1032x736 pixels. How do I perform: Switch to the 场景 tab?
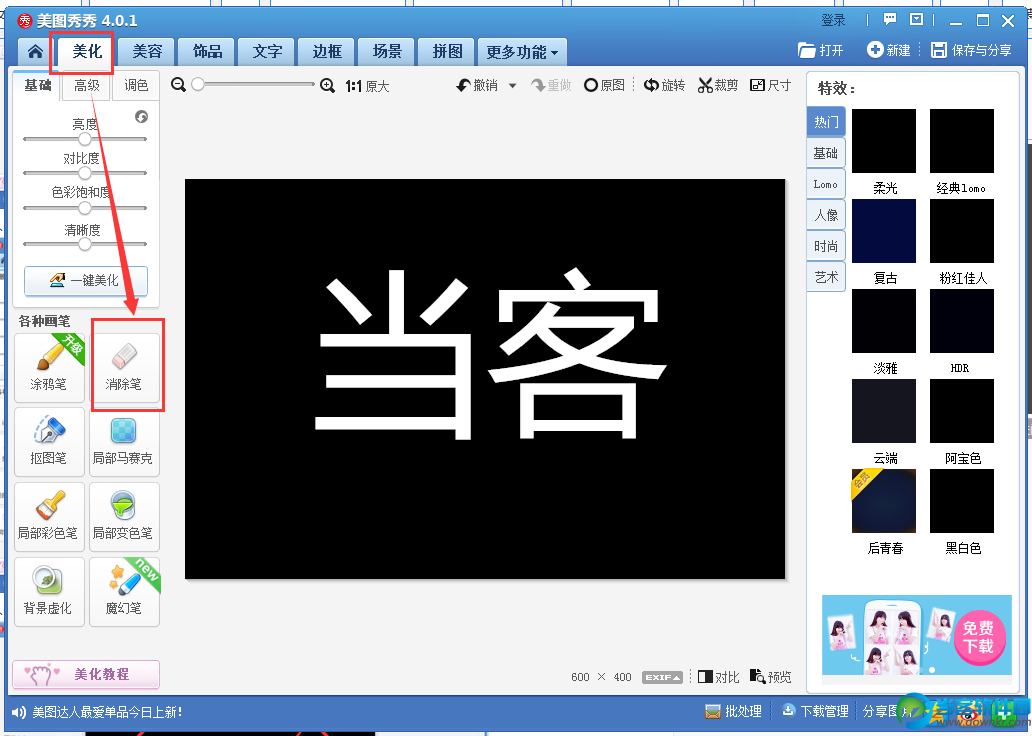[x=387, y=51]
